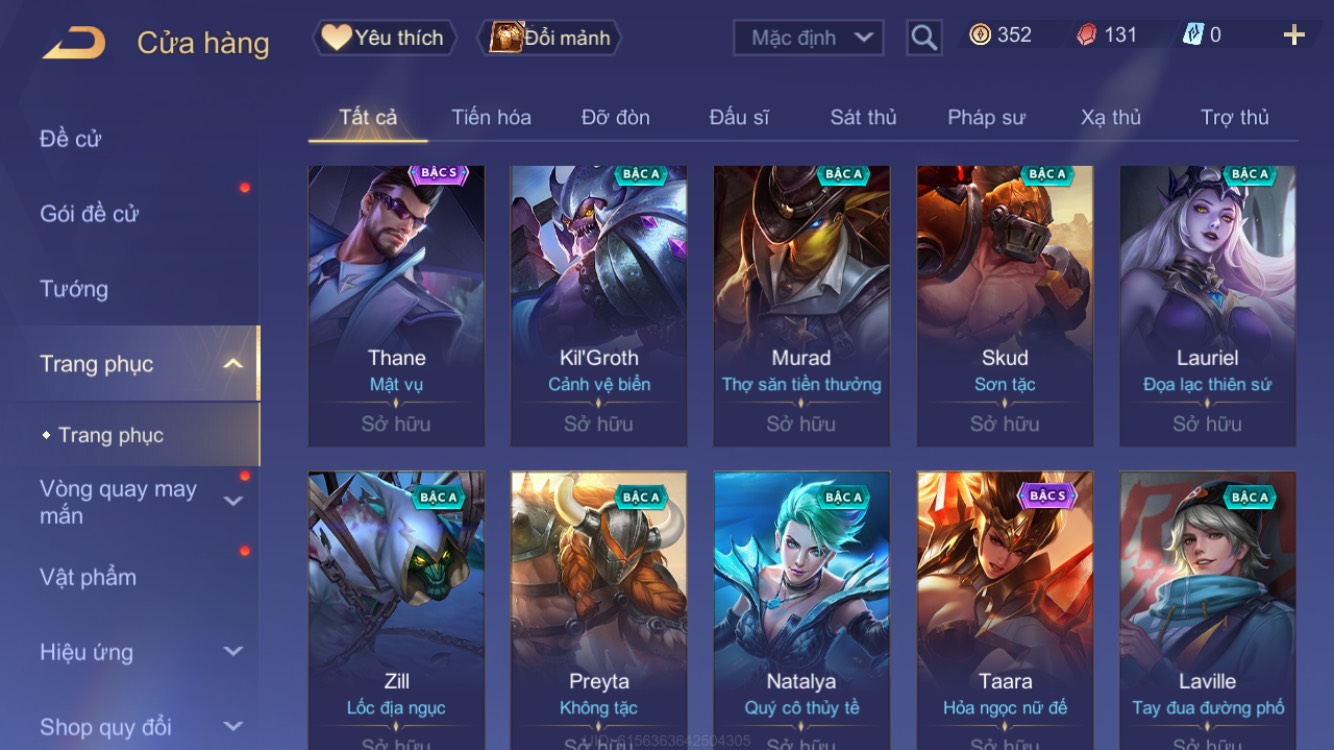
Task: Switch to the Pháp sư tab
Action: pos(986,117)
